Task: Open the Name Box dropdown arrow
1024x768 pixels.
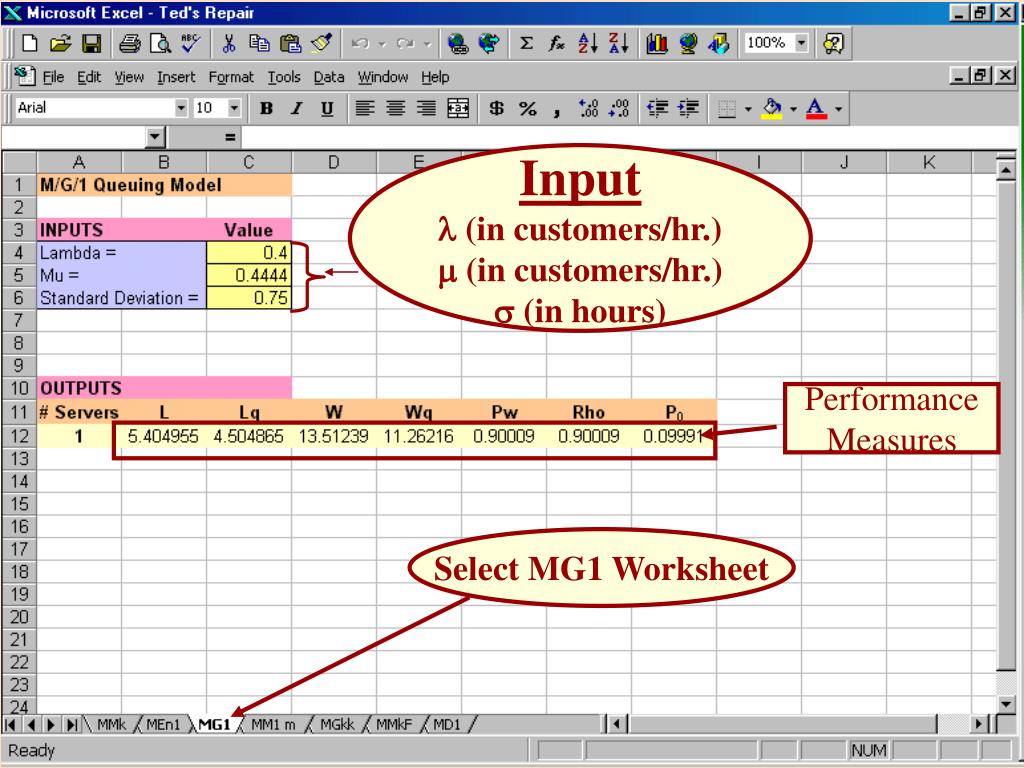Action: (x=154, y=136)
